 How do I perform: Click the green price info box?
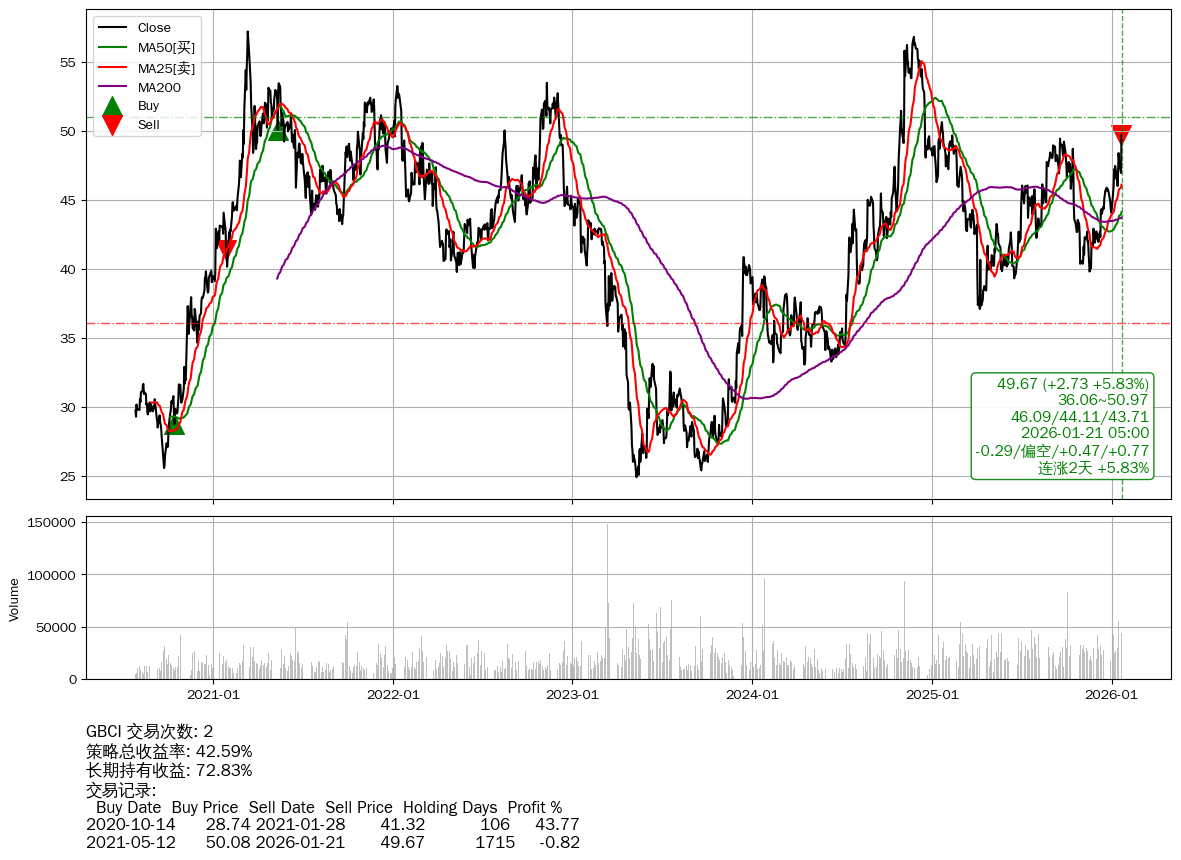(1062, 426)
